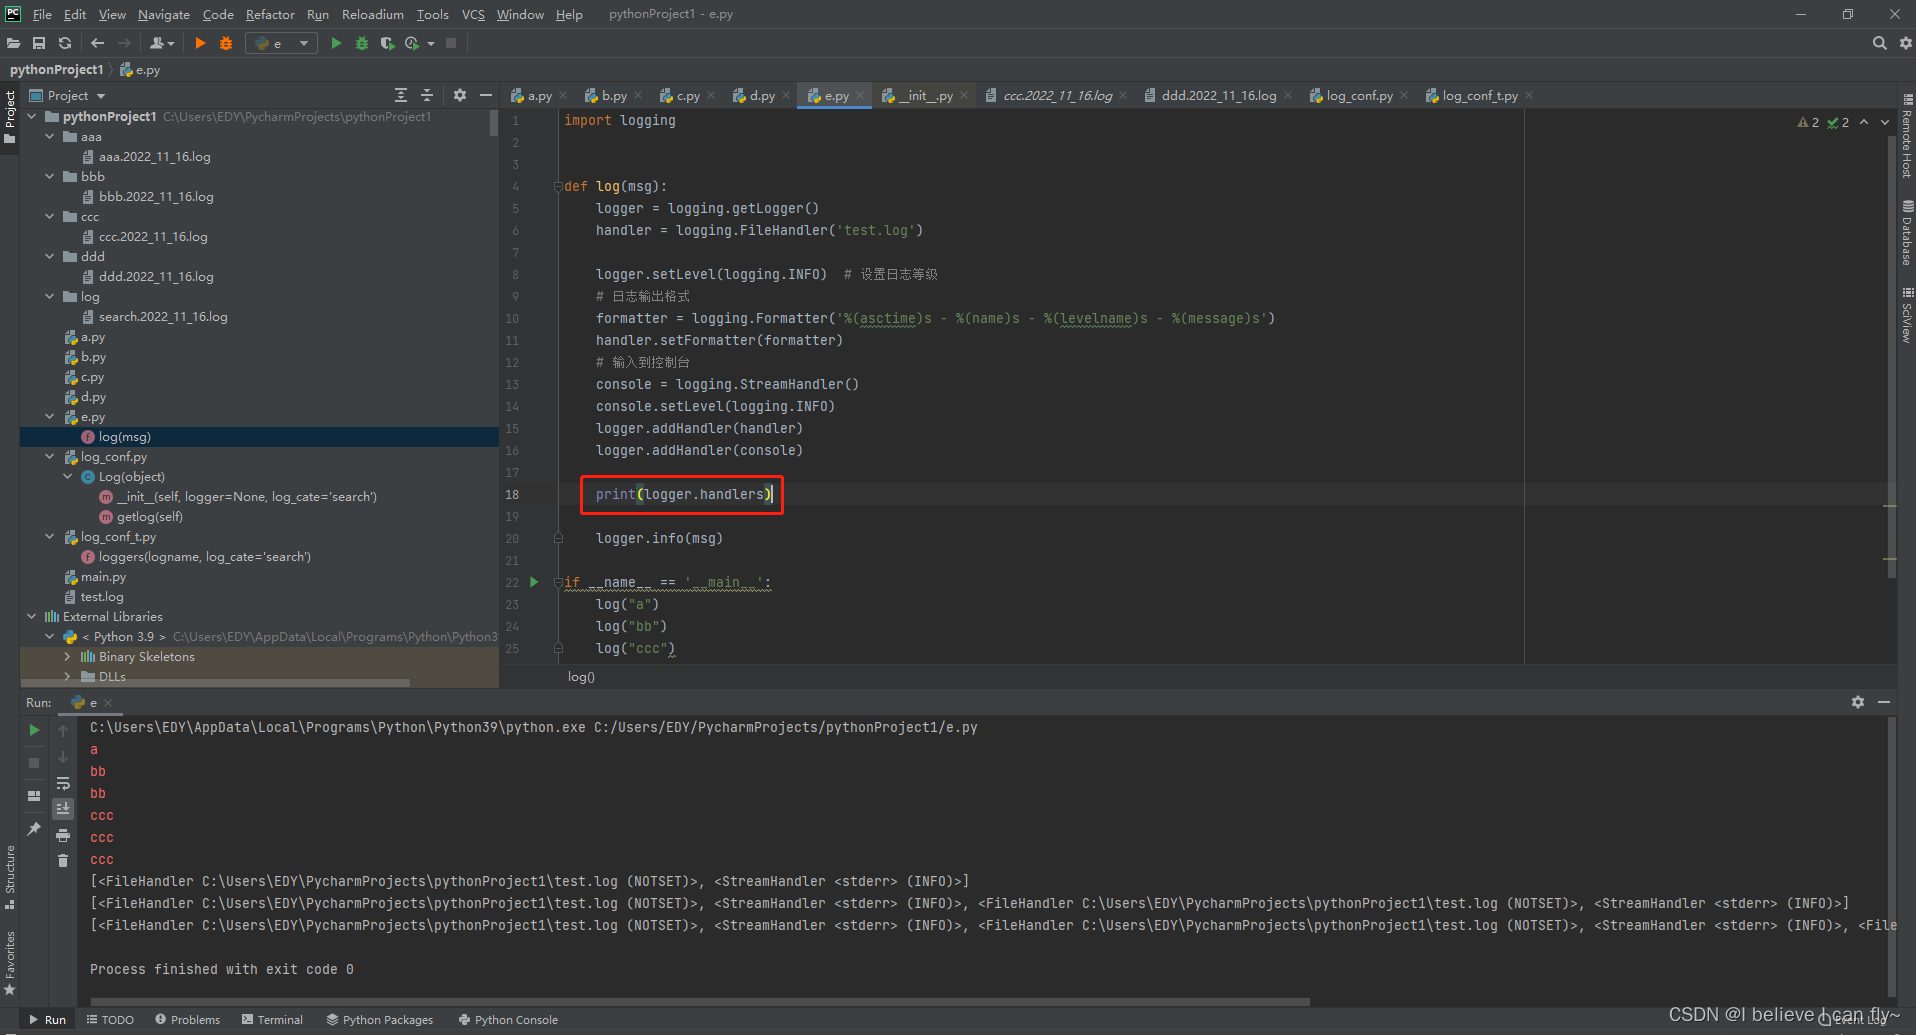The image size is (1916, 1035).
Task: Click the Project tree horizontal scrollbar
Action: (216, 683)
